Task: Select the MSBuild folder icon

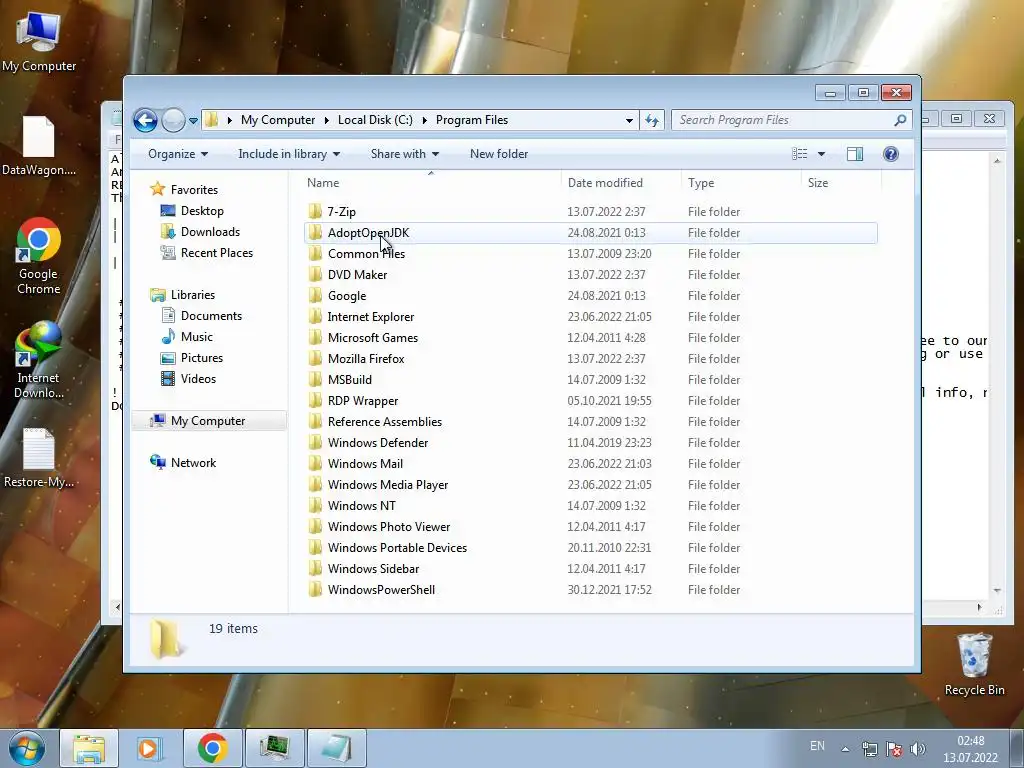Action: 315,379
